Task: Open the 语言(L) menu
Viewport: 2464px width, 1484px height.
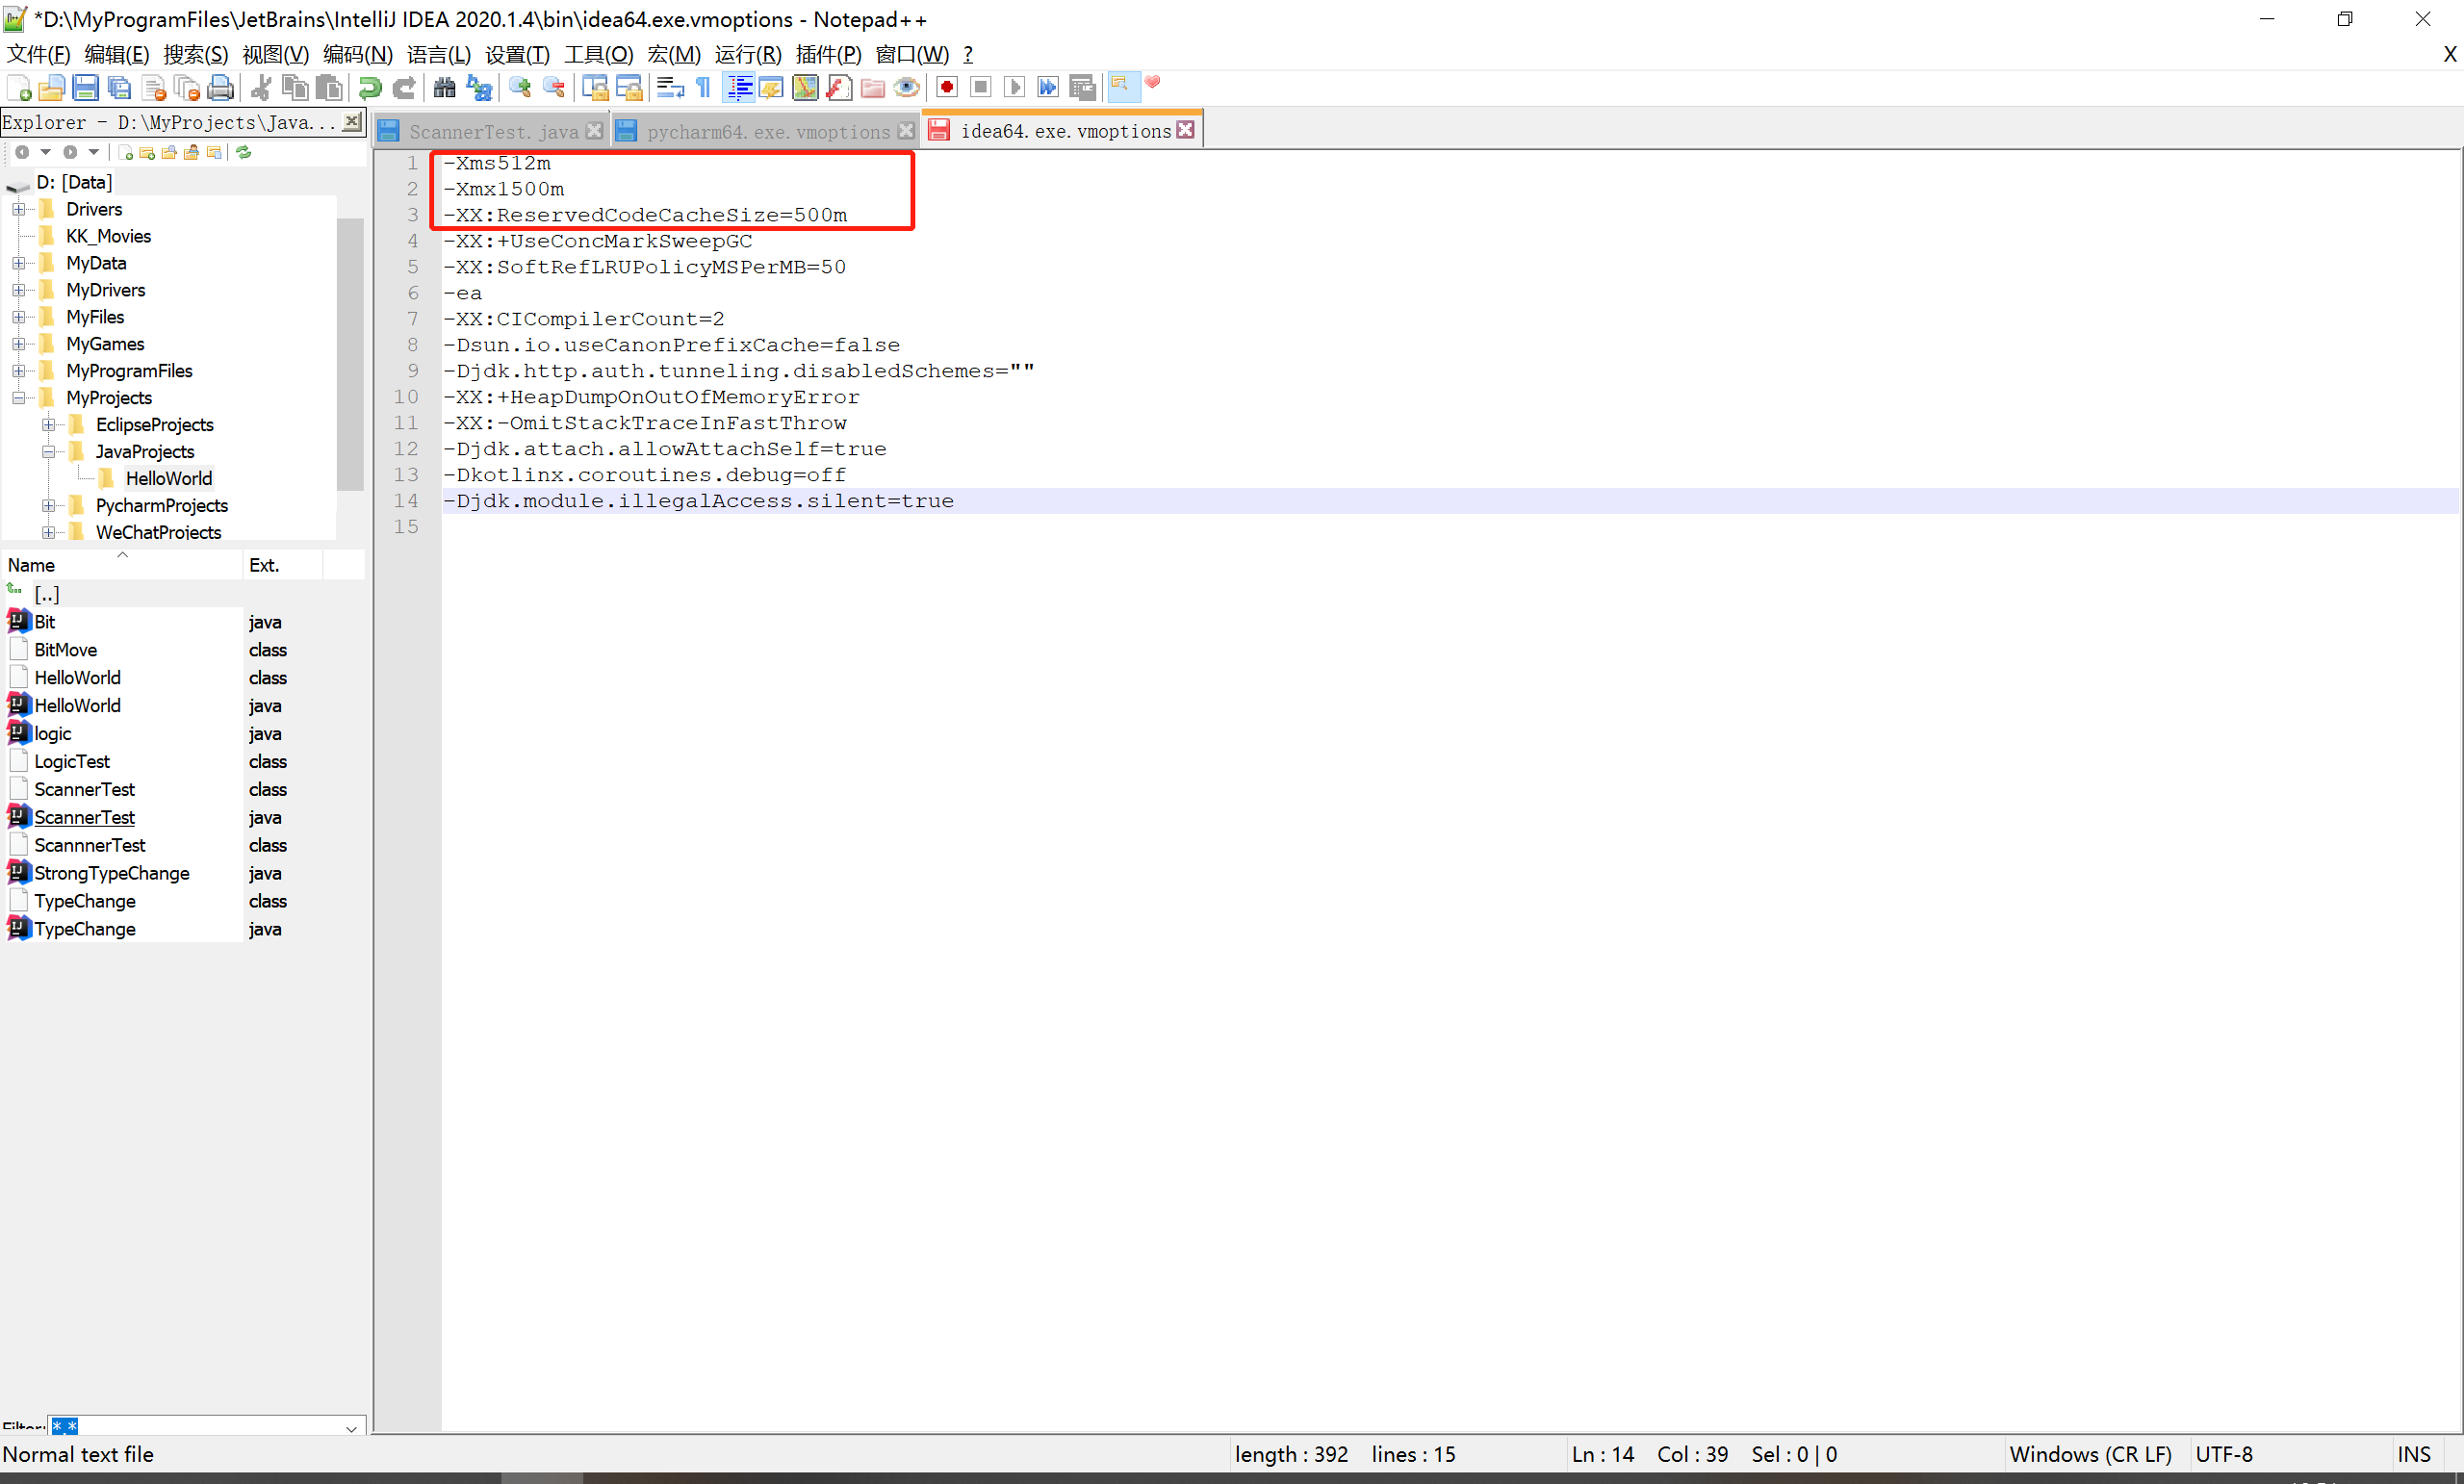Action: 439,54
